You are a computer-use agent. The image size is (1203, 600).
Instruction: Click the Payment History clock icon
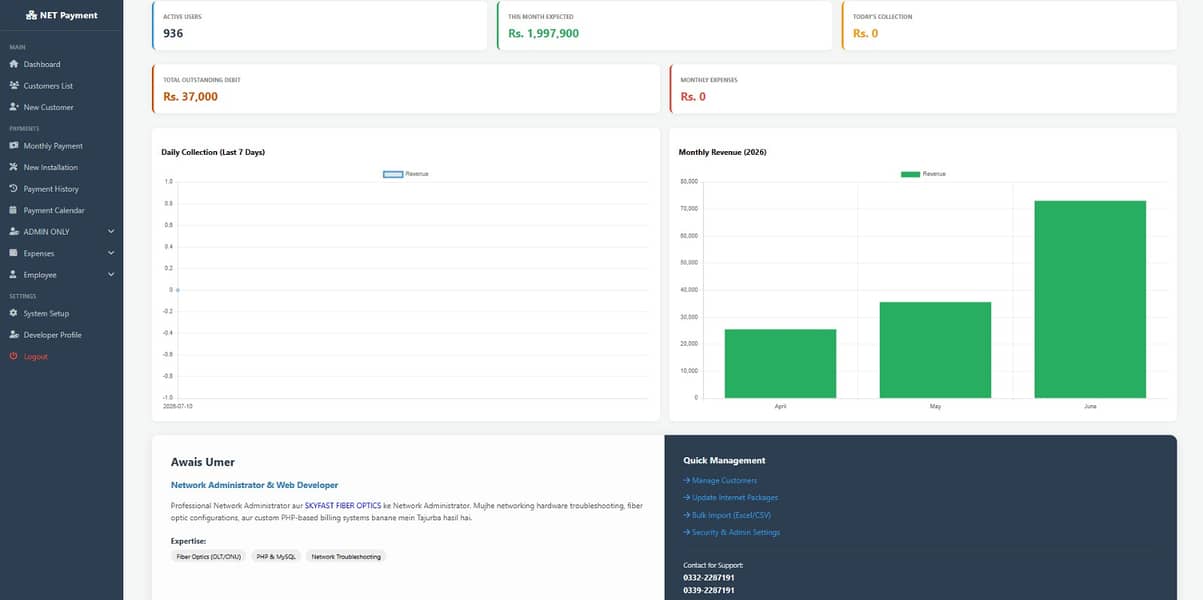[x=14, y=189]
